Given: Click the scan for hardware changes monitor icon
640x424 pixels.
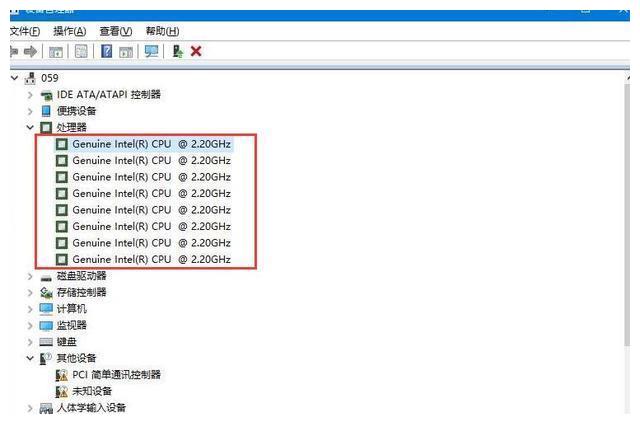Looking at the screenshot, I should pos(151,51).
